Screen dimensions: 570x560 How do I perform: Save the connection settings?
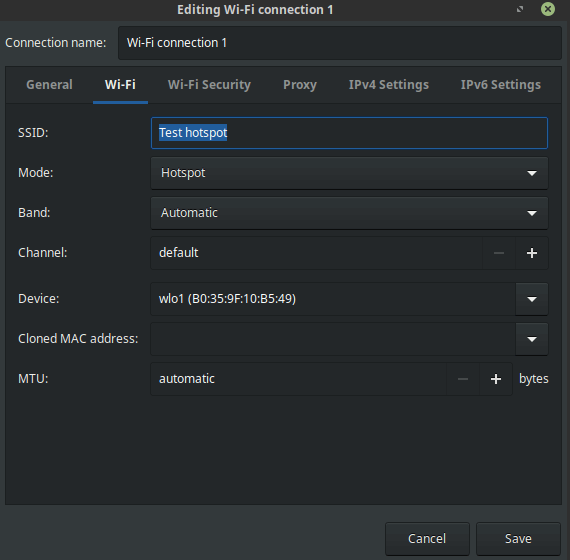(518, 539)
